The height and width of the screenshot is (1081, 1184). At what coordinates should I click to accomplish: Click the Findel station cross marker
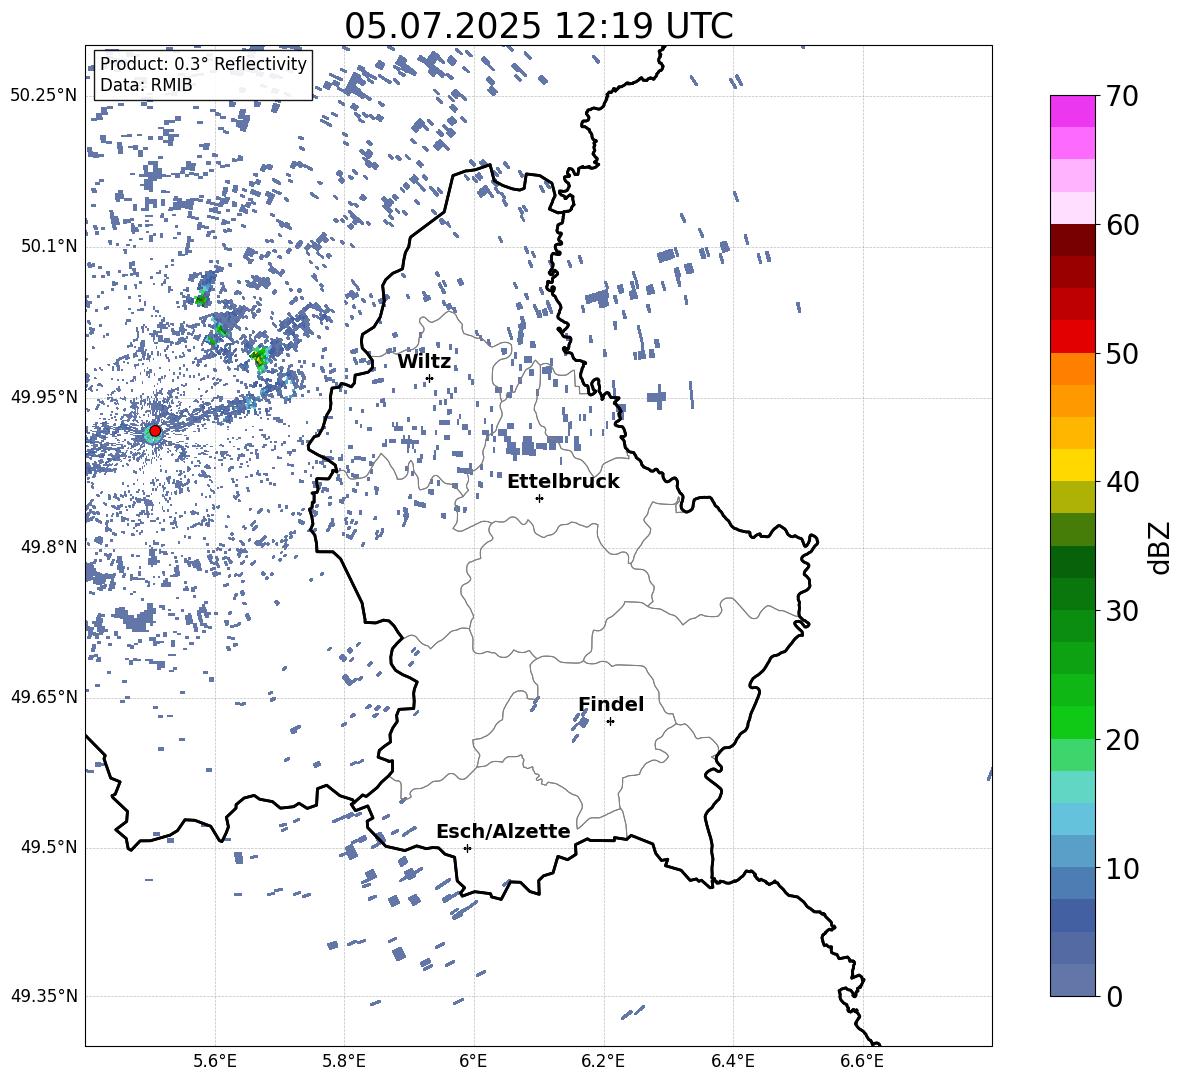tap(610, 722)
